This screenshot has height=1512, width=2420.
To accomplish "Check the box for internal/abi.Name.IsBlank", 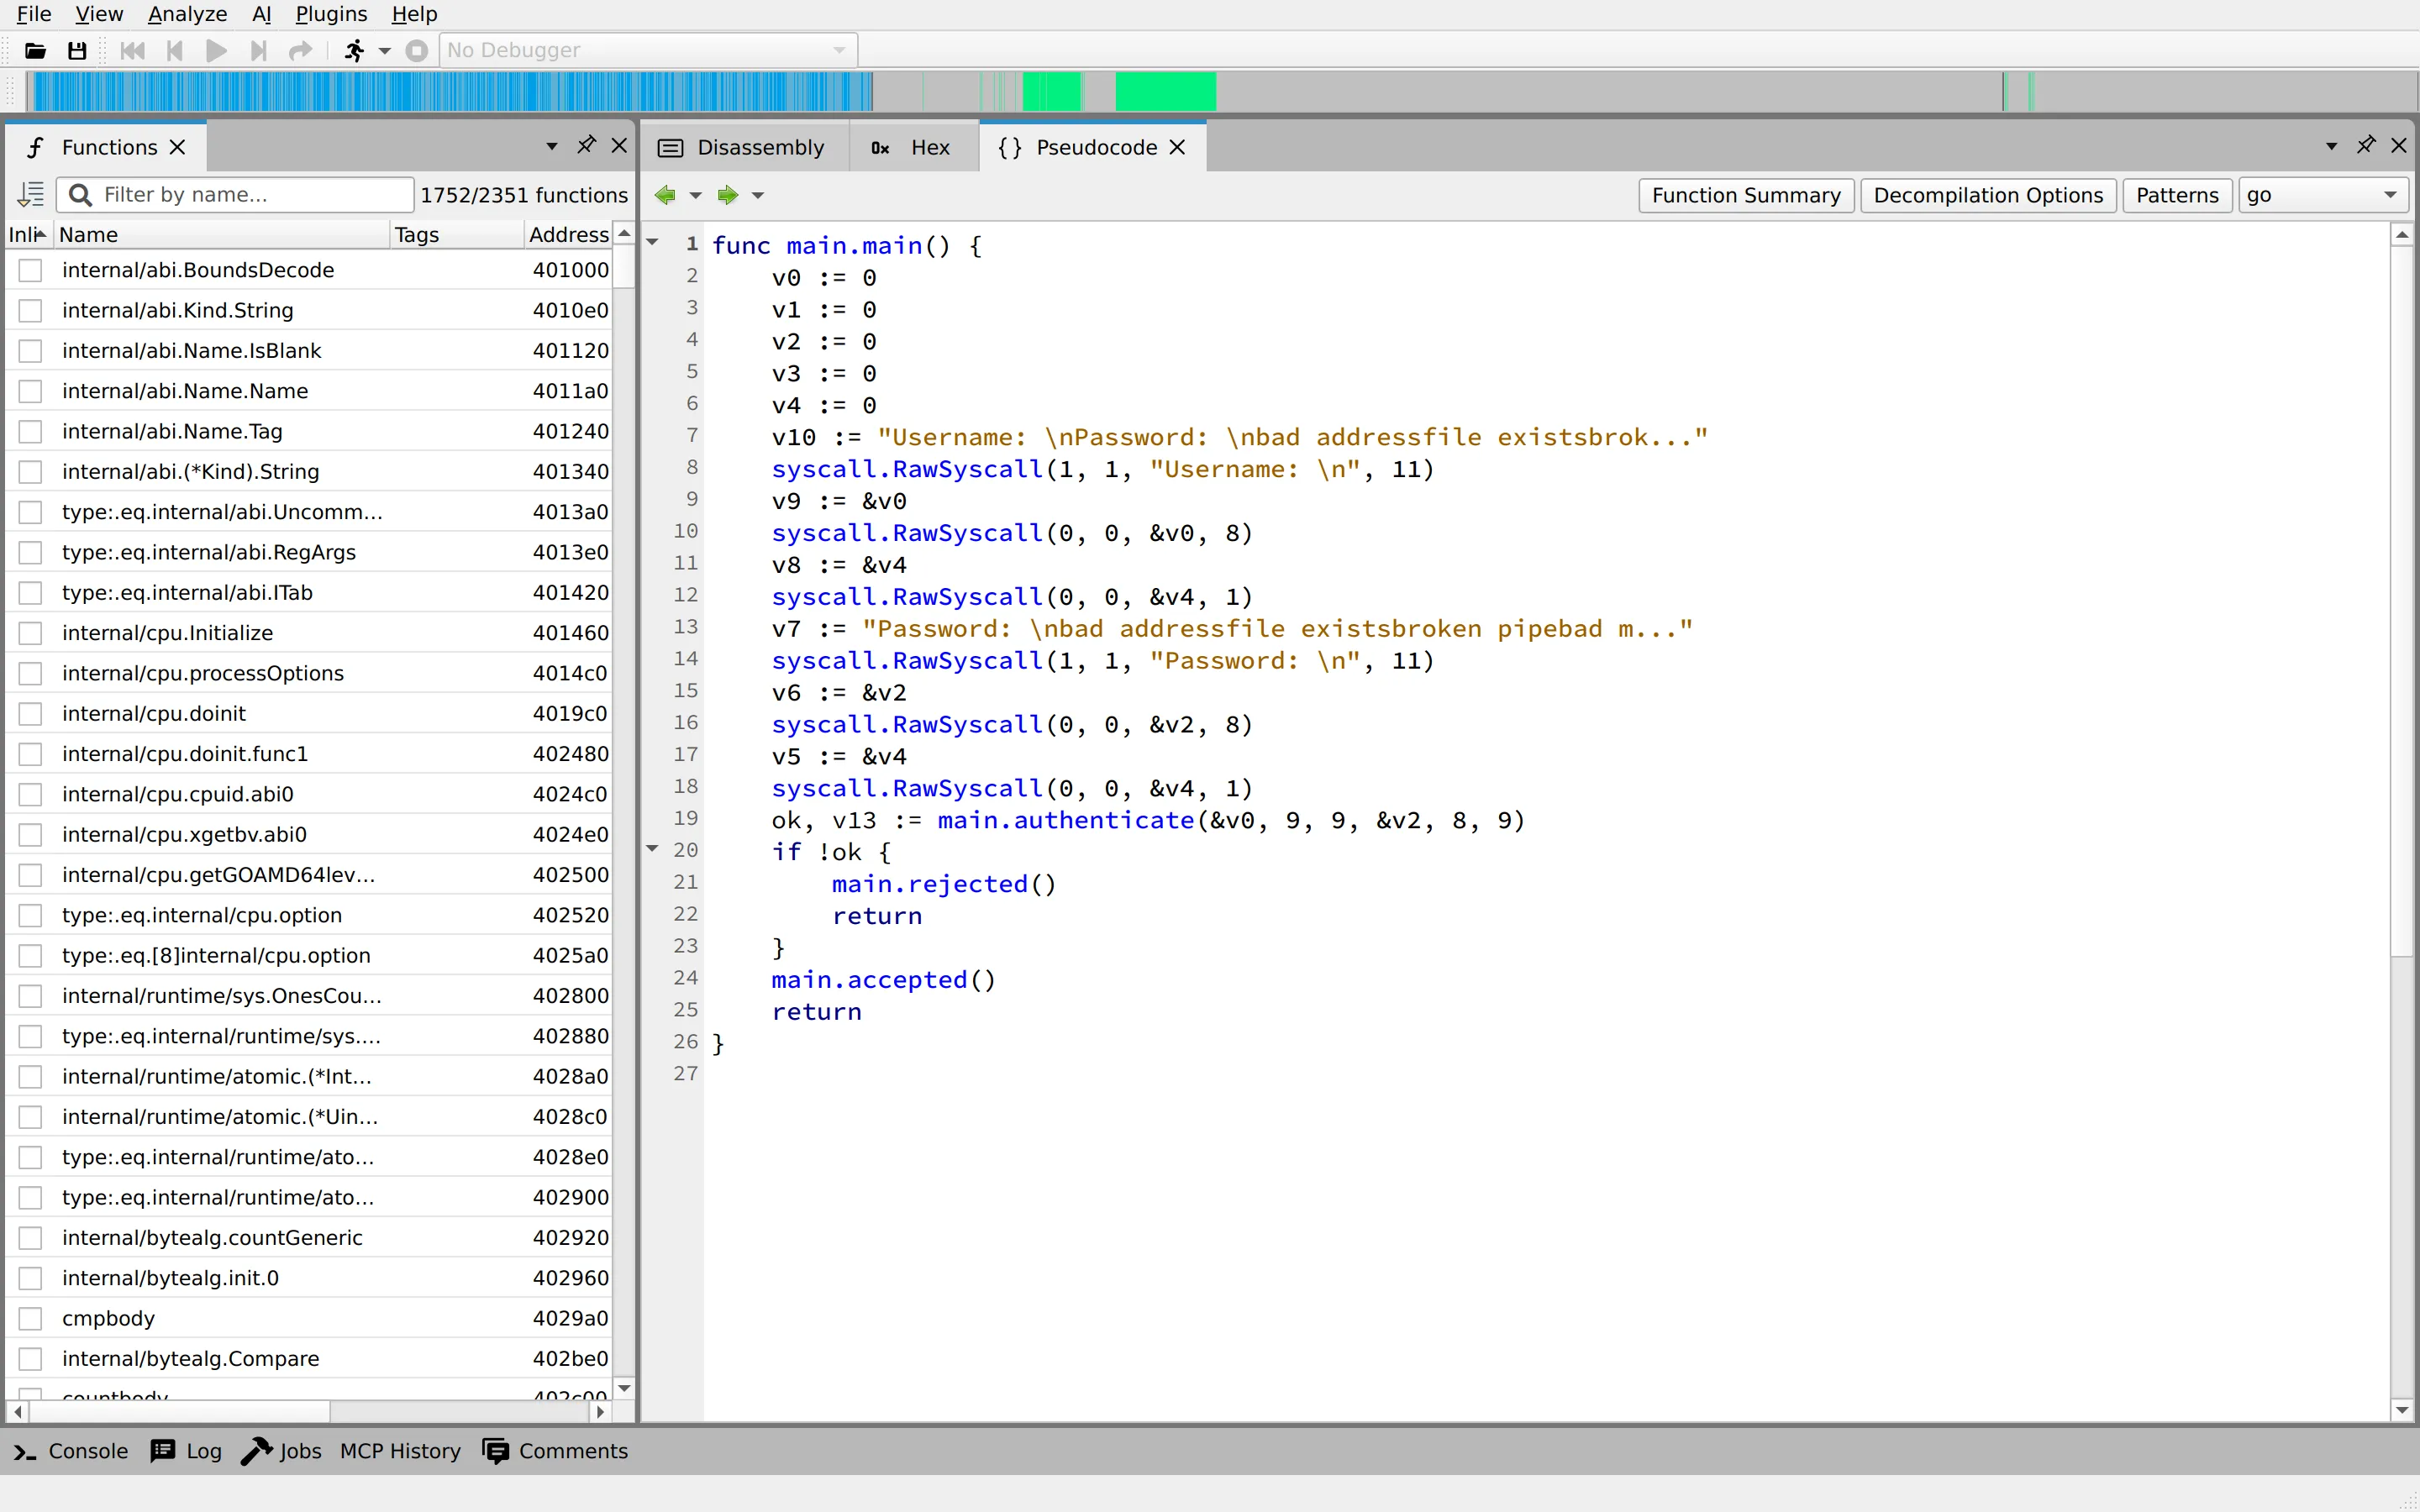I will point(31,351).
